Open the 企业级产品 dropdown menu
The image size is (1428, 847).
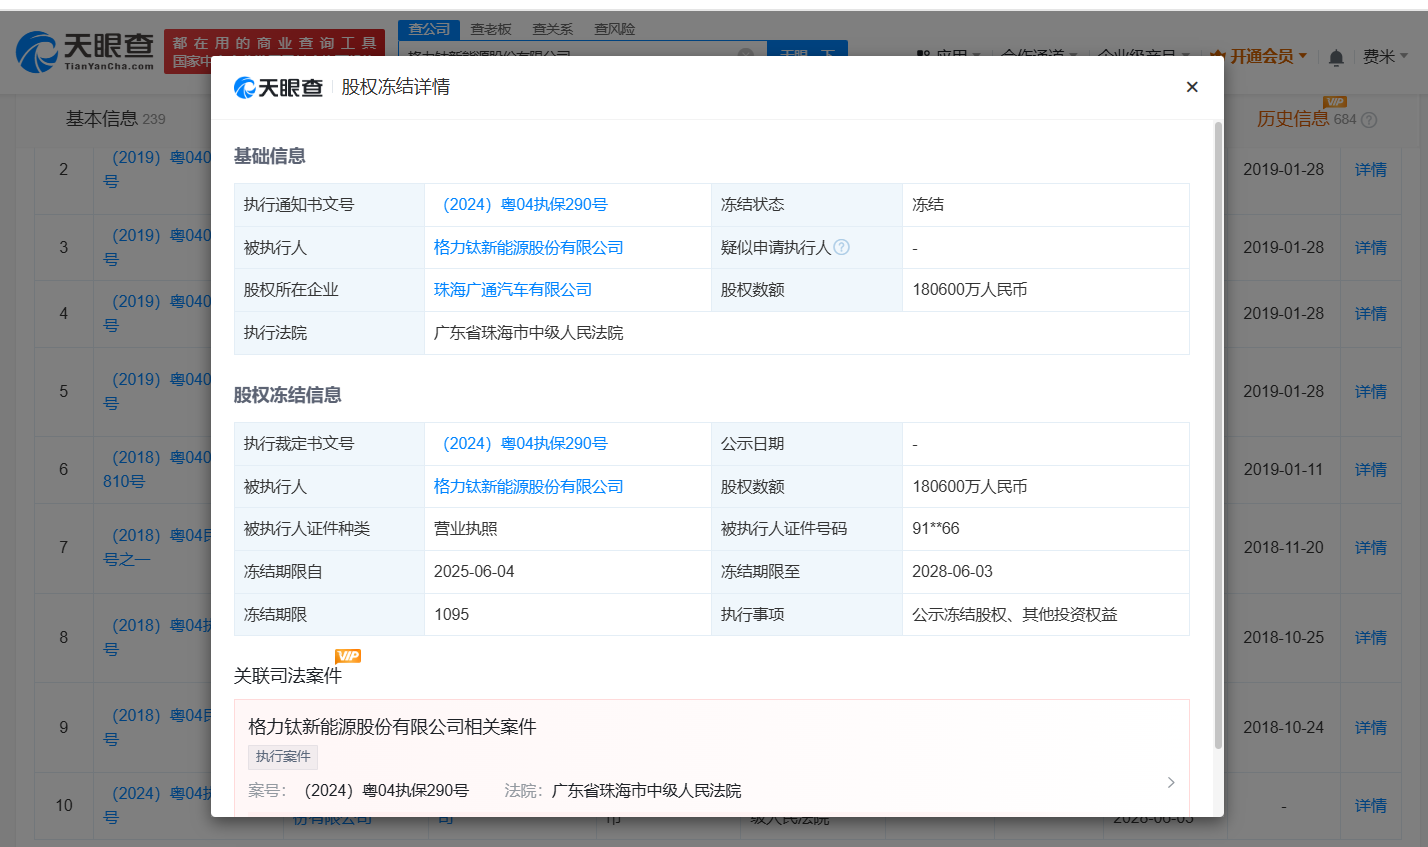[x=1143, y=56]
